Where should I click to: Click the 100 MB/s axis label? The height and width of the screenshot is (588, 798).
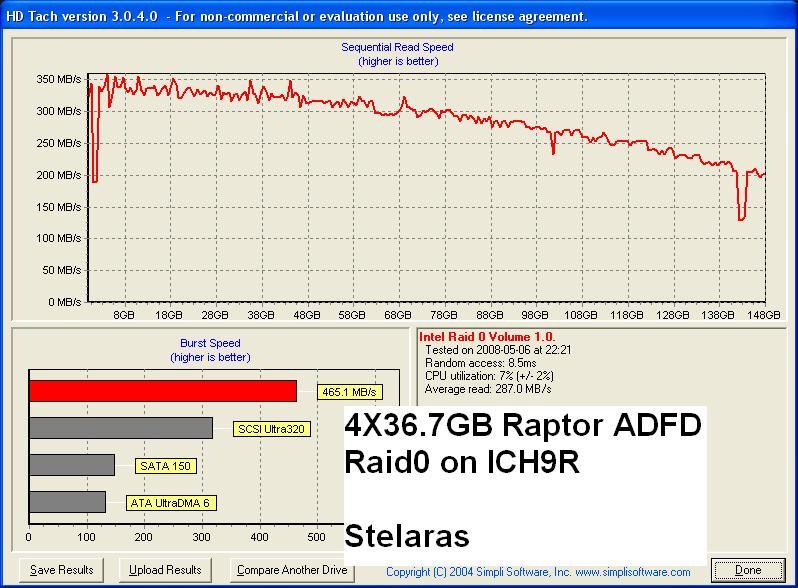(59, 238)
